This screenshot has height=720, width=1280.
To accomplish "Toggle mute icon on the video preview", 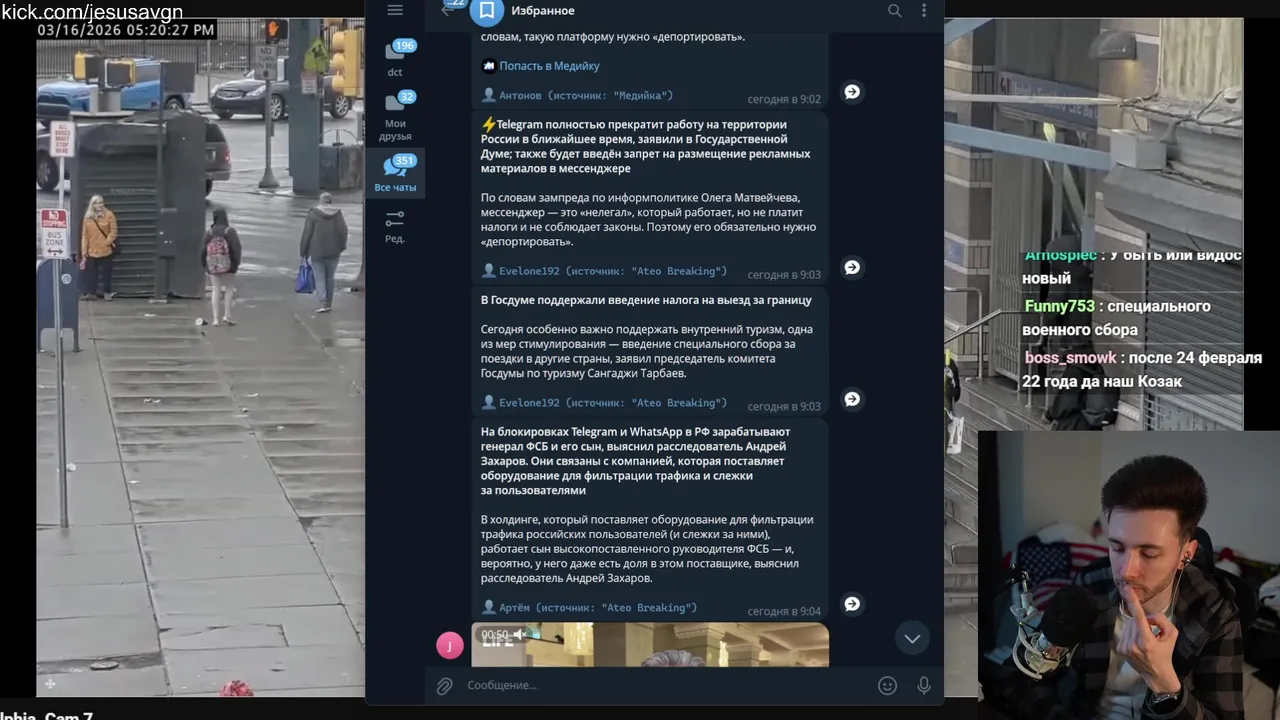I will (x=520, y=635).
